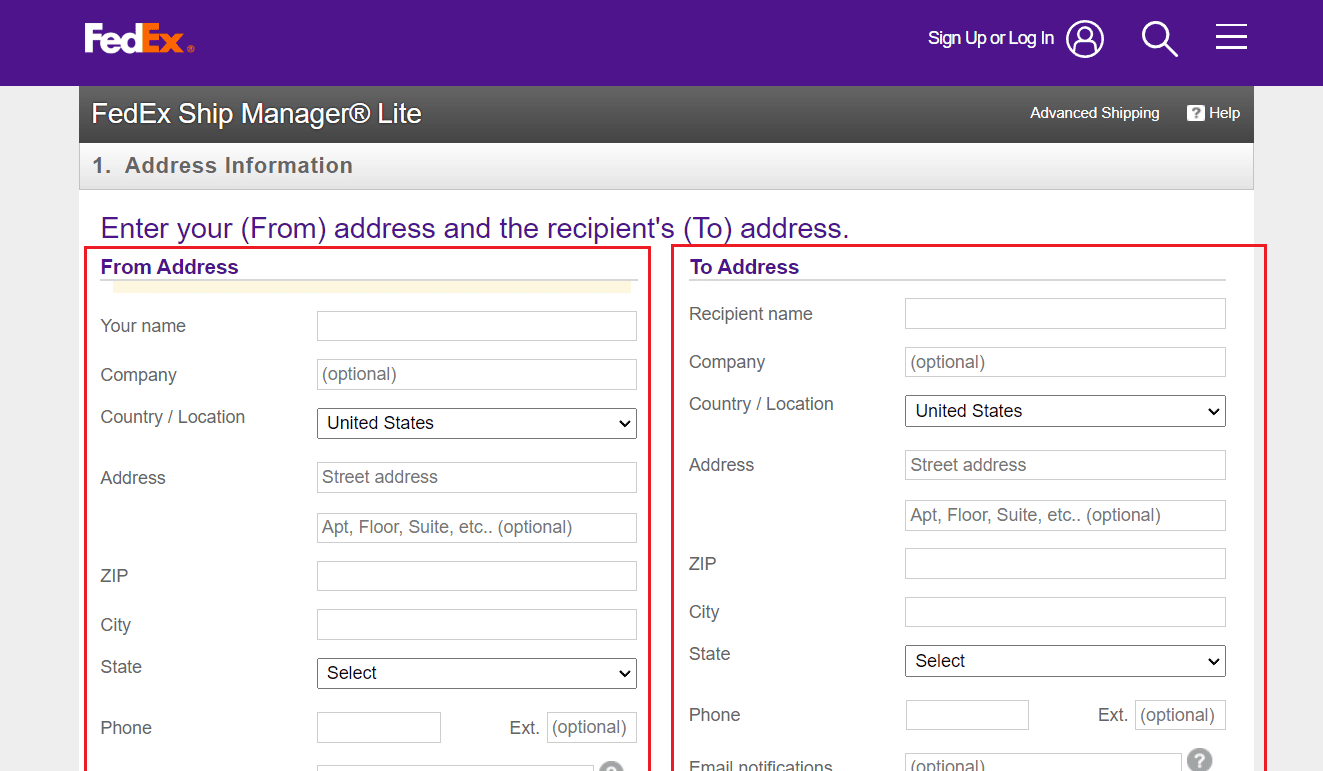Open To Address Country / Location dropdown
This screenshot has height=771, width=1323.
[1065, 411]
